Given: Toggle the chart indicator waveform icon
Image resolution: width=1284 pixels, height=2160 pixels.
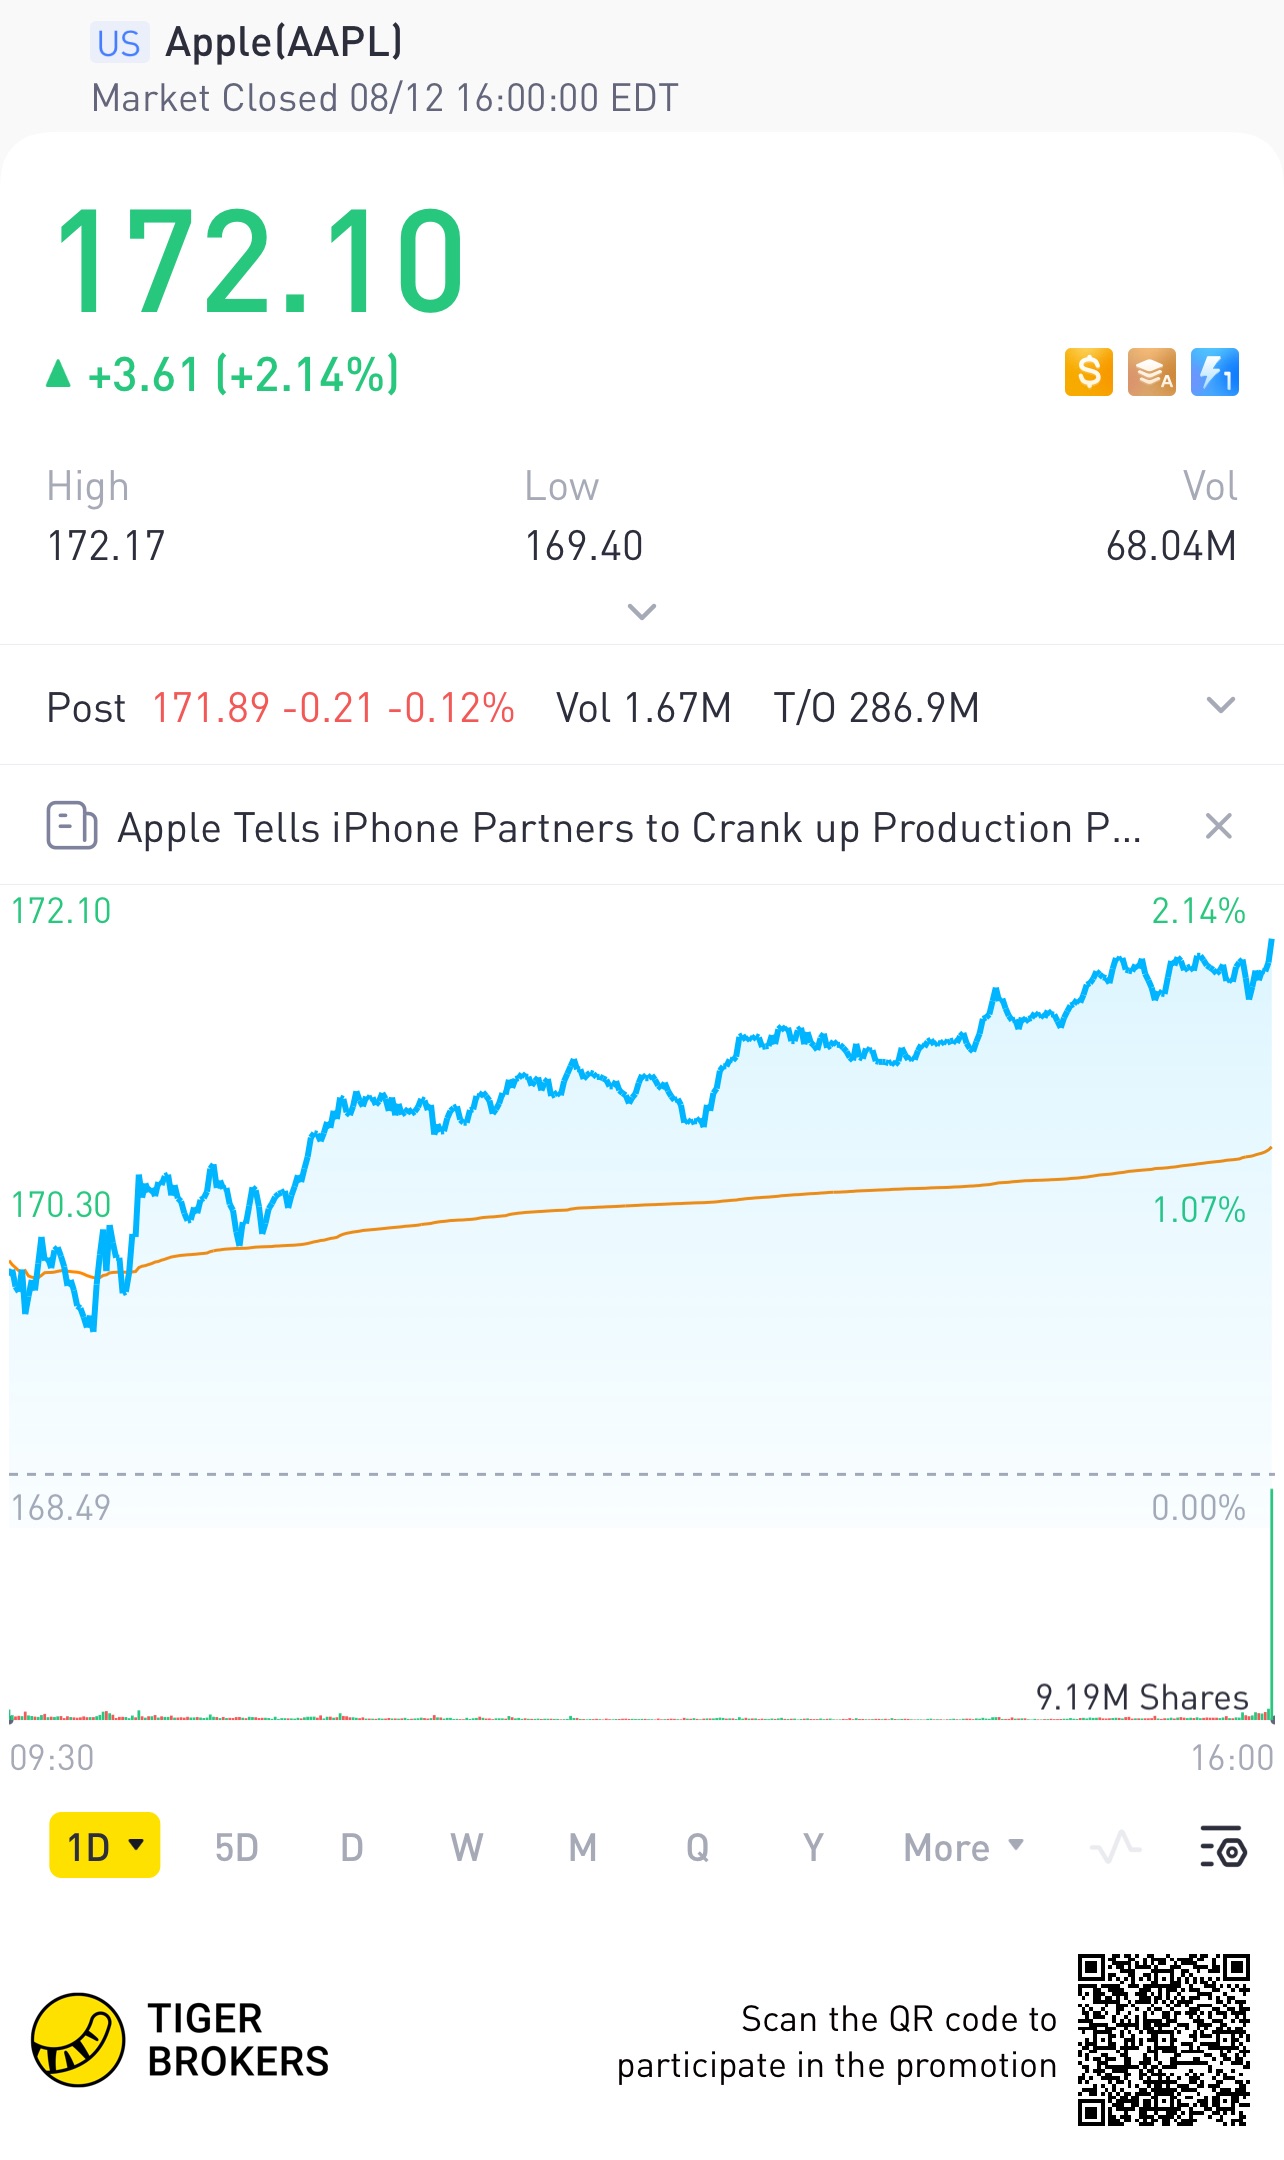Looking at the screenshot, I should [1115, 1846].
